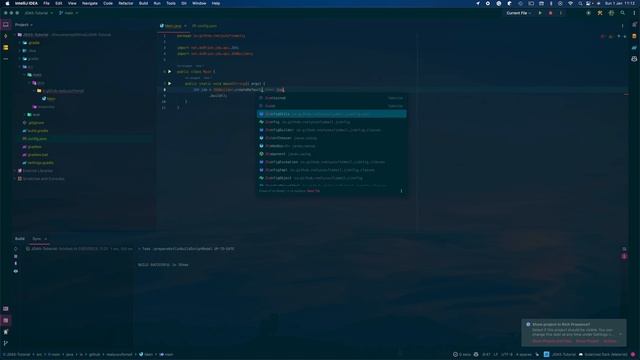The width and height of the screenshot is (640, 360).
Task: Open the Project tool window icon
Action: [x=6, y=25]
